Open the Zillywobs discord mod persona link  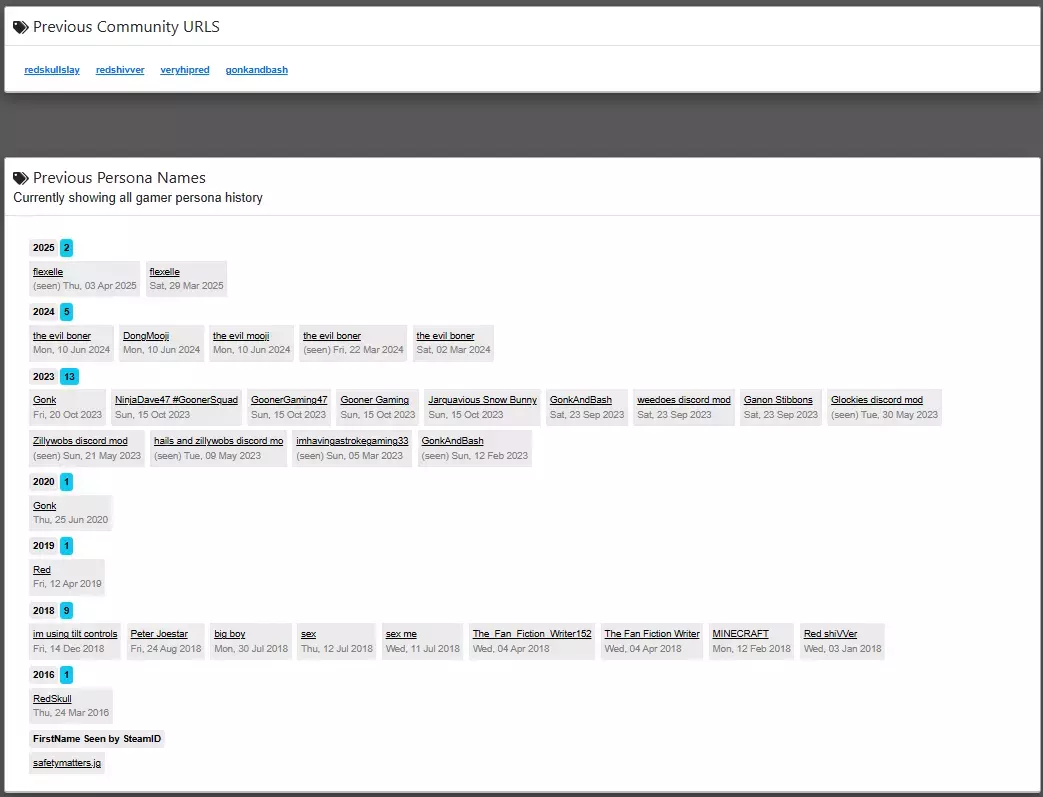click(80, 441)
